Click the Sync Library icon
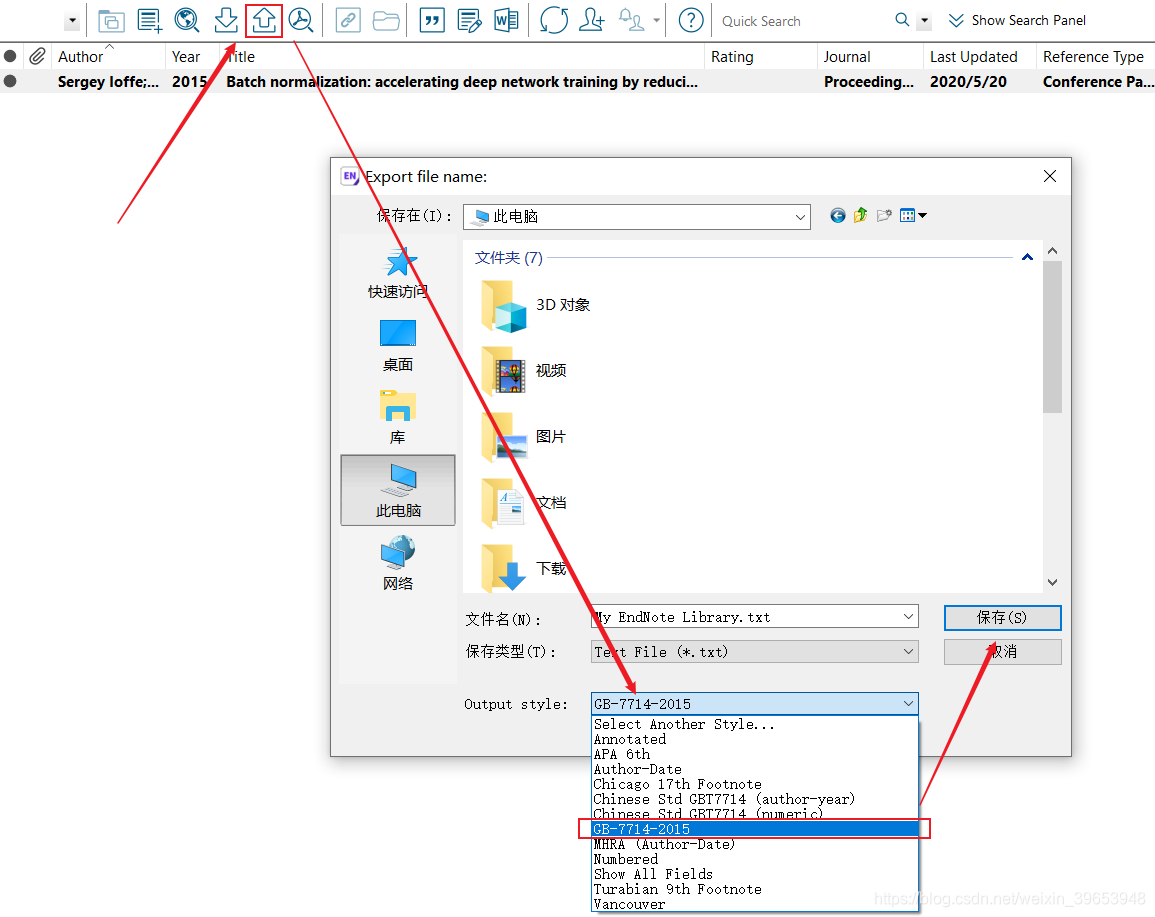This screenshot has width=1155, height=917. (553, 21)
